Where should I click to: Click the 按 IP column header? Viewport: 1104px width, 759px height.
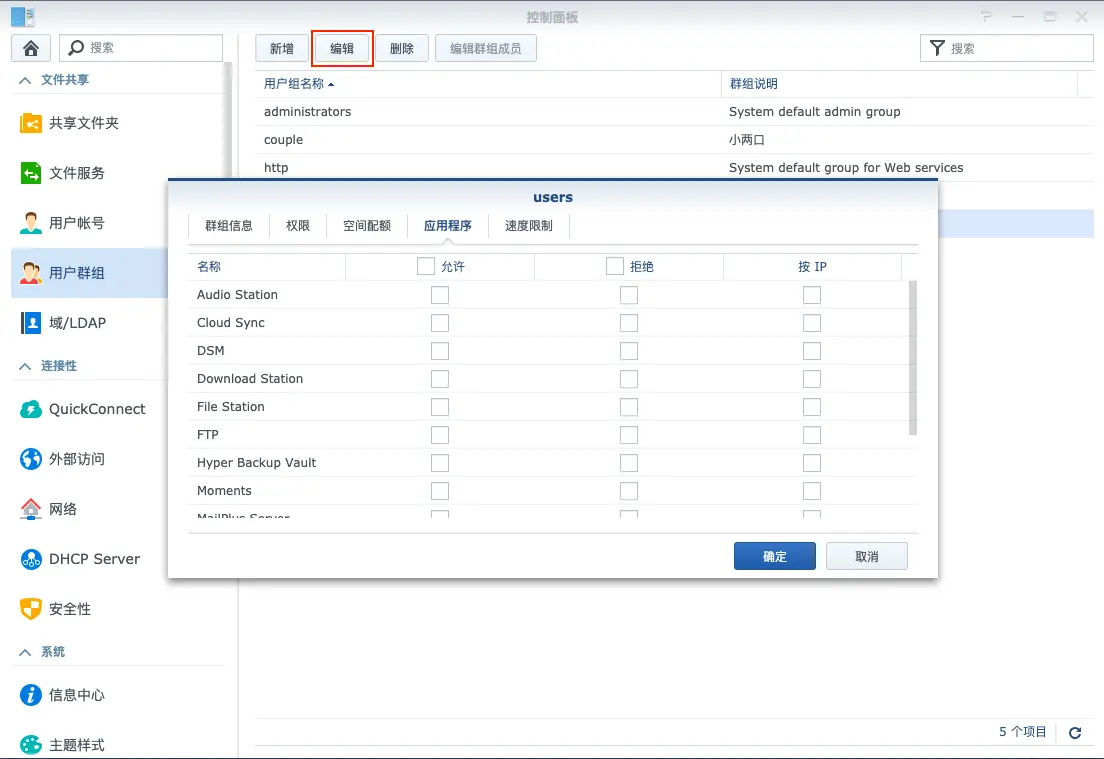pos(813,267)
